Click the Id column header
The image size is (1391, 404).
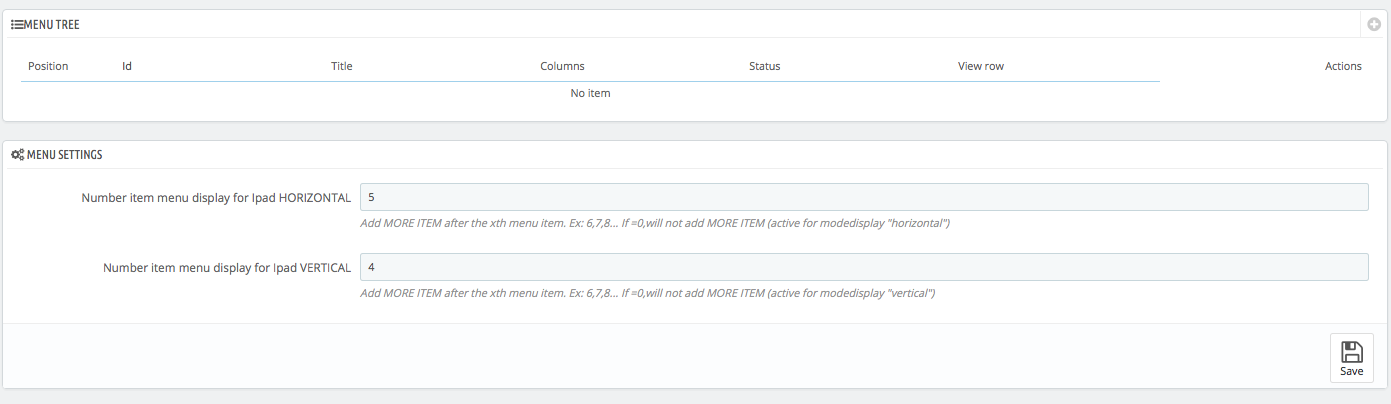(x=127, y=66)
